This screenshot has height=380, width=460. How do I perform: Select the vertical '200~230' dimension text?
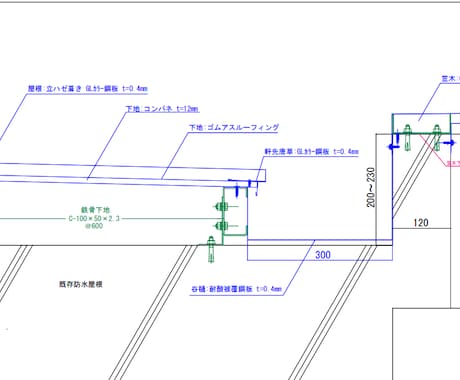pos(371,187)
